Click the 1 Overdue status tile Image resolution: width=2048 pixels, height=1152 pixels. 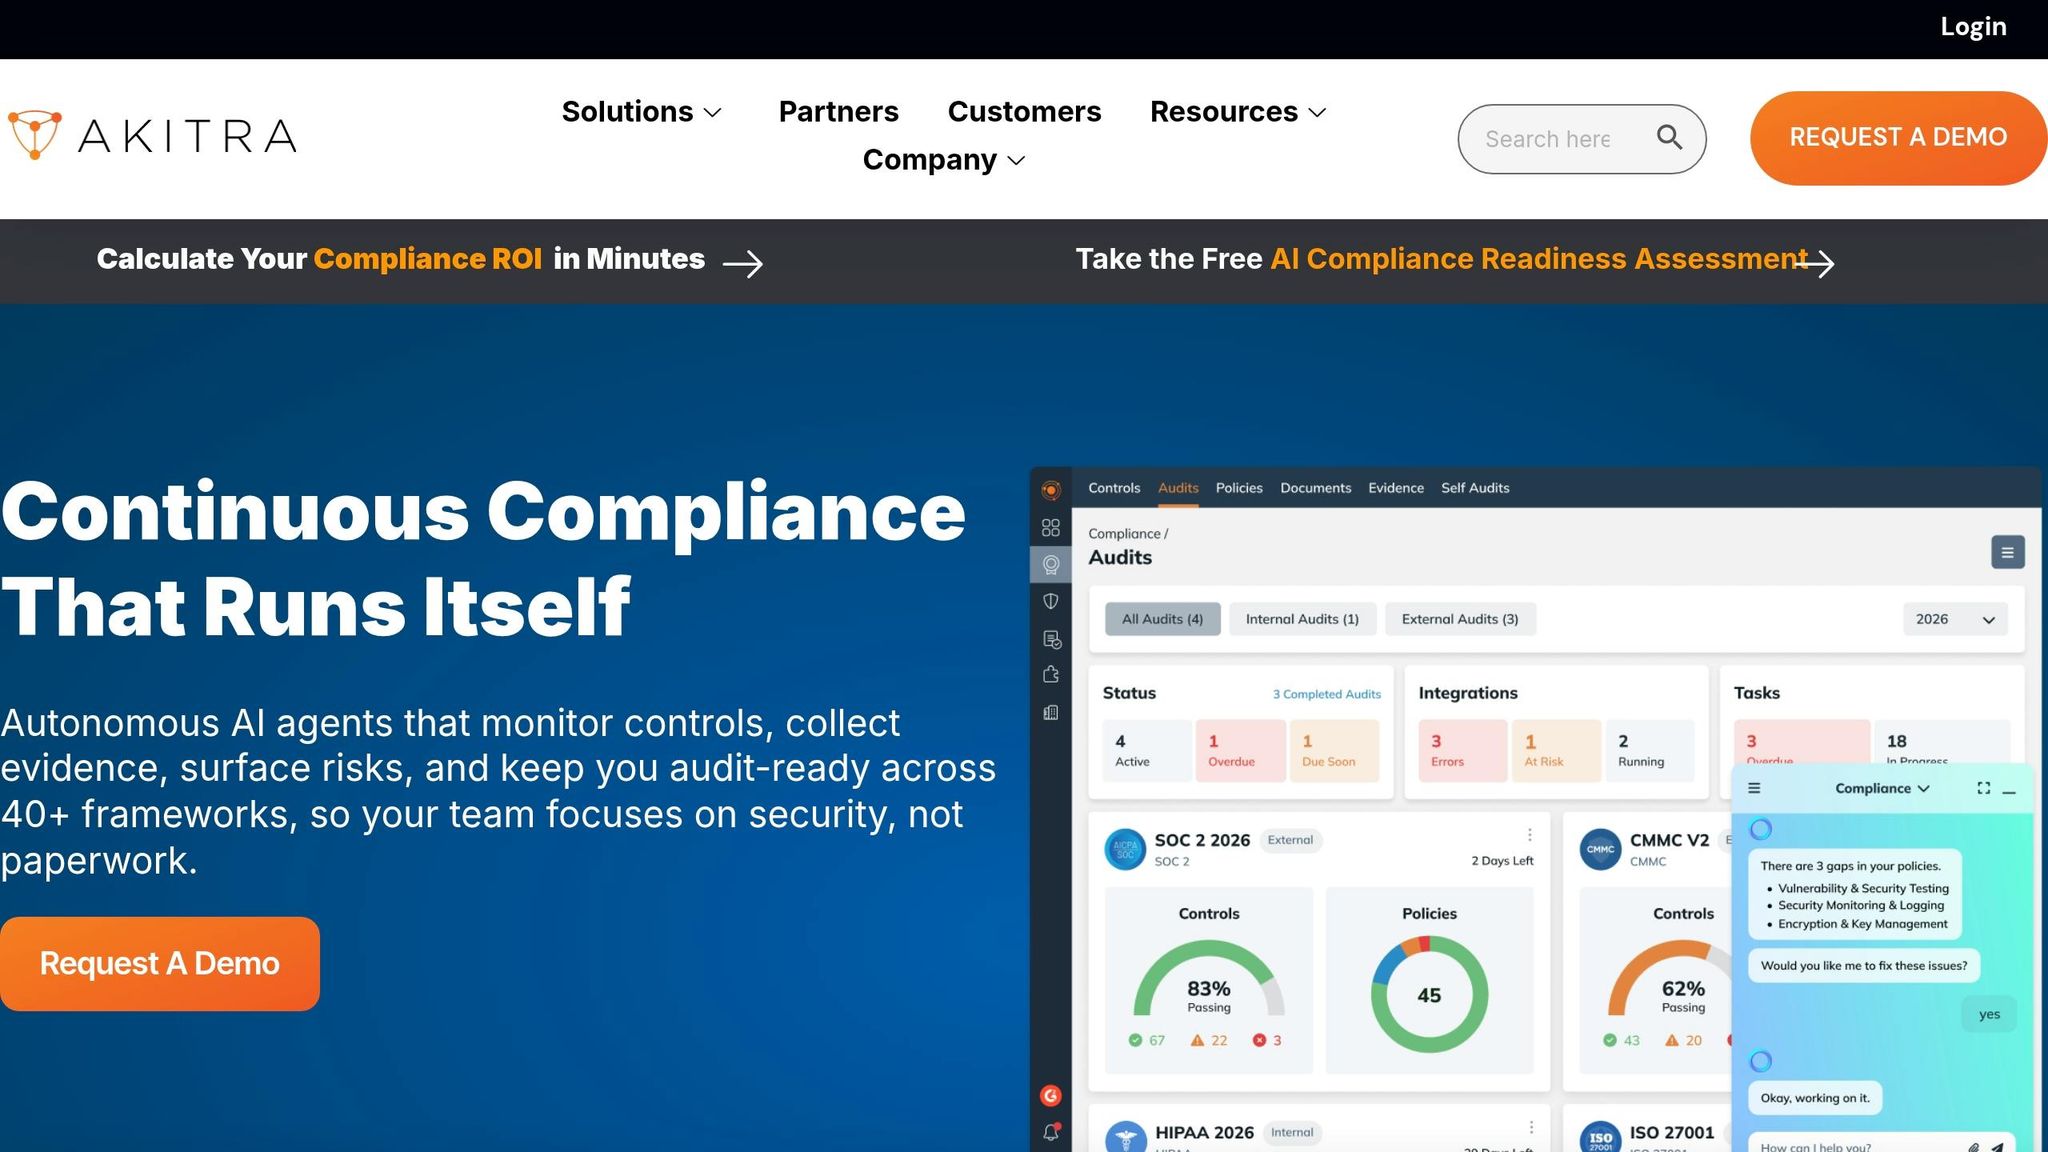pos(1240,750)
